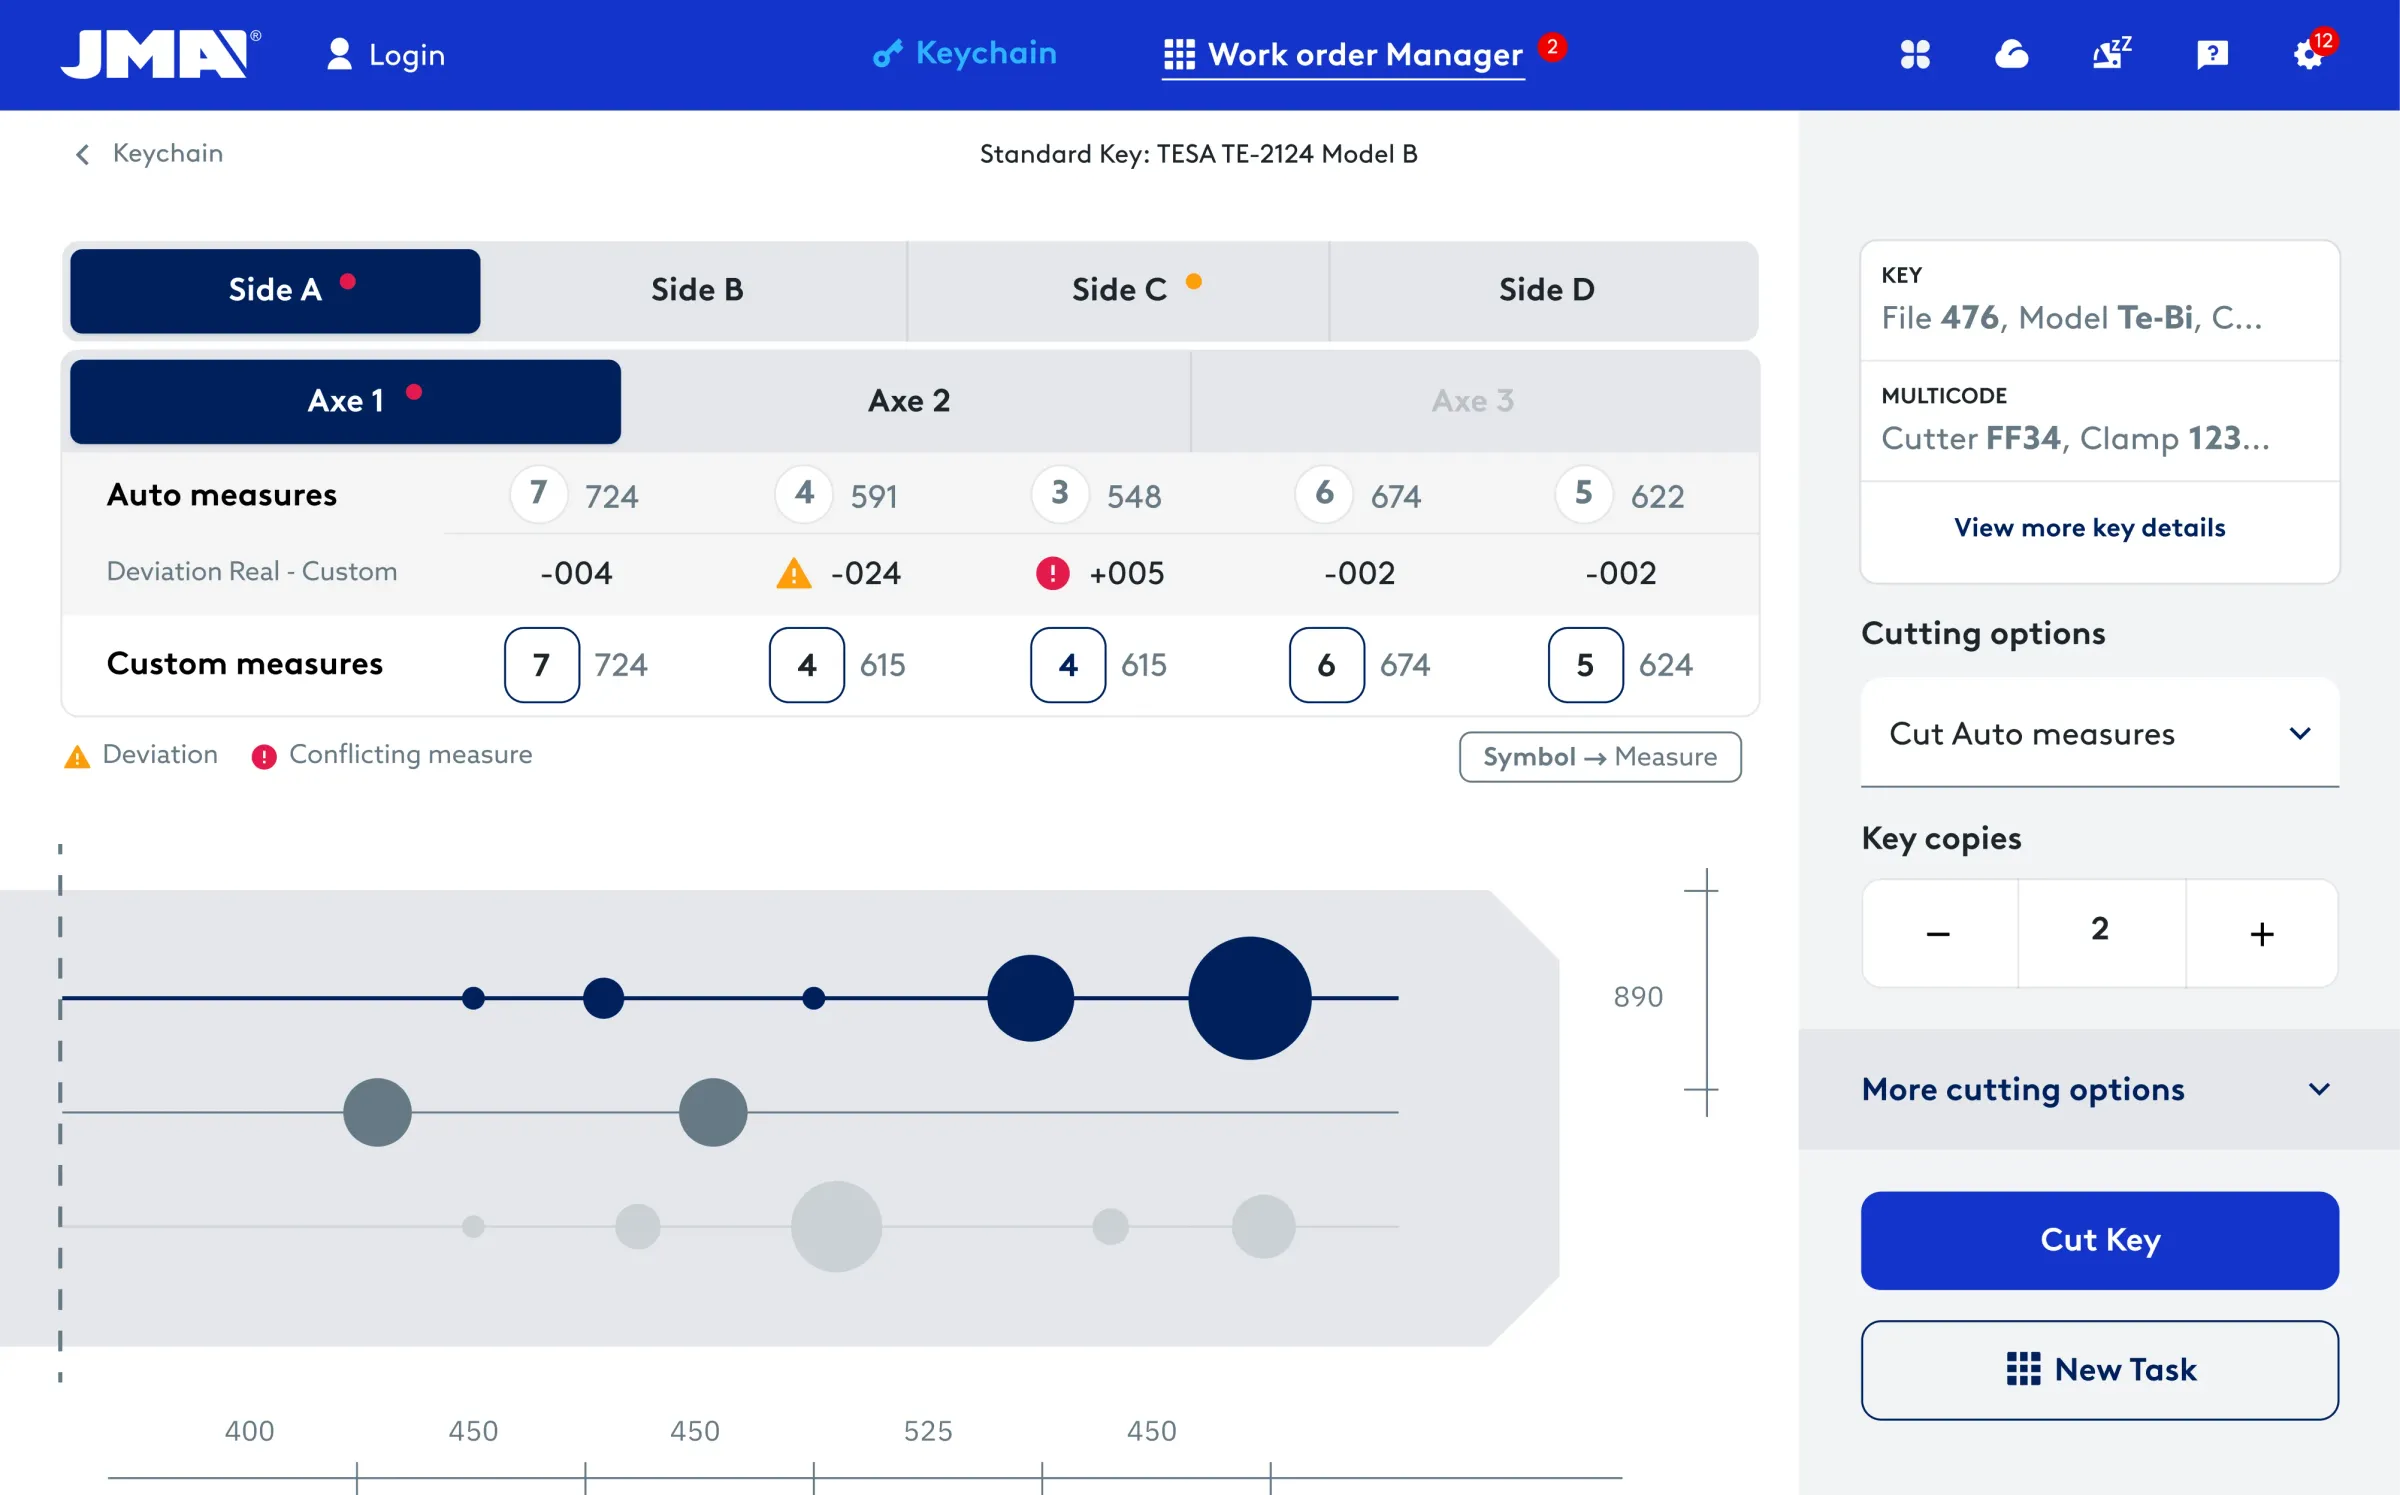
Task: Click the four-dots apps icon in header
Action: pyautogui.click(x=1914, y=54)
